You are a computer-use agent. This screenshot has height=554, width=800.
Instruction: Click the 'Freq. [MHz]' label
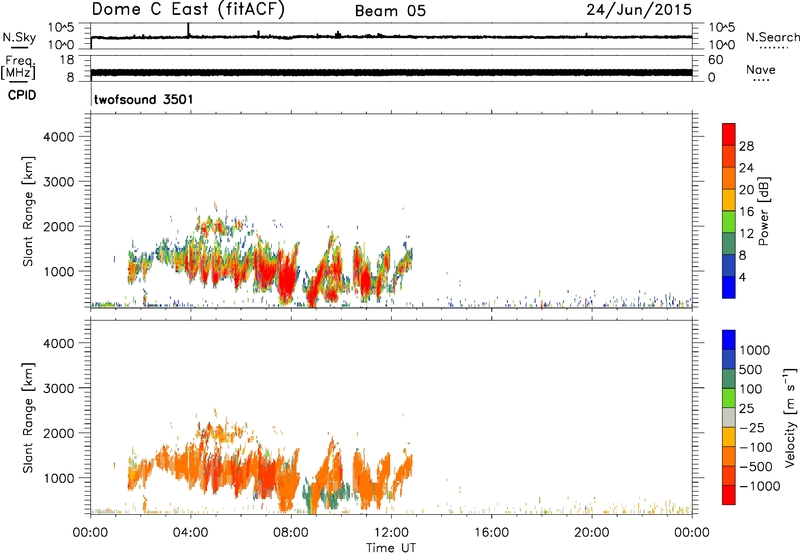pyautogui.click(x=18, y=68)
